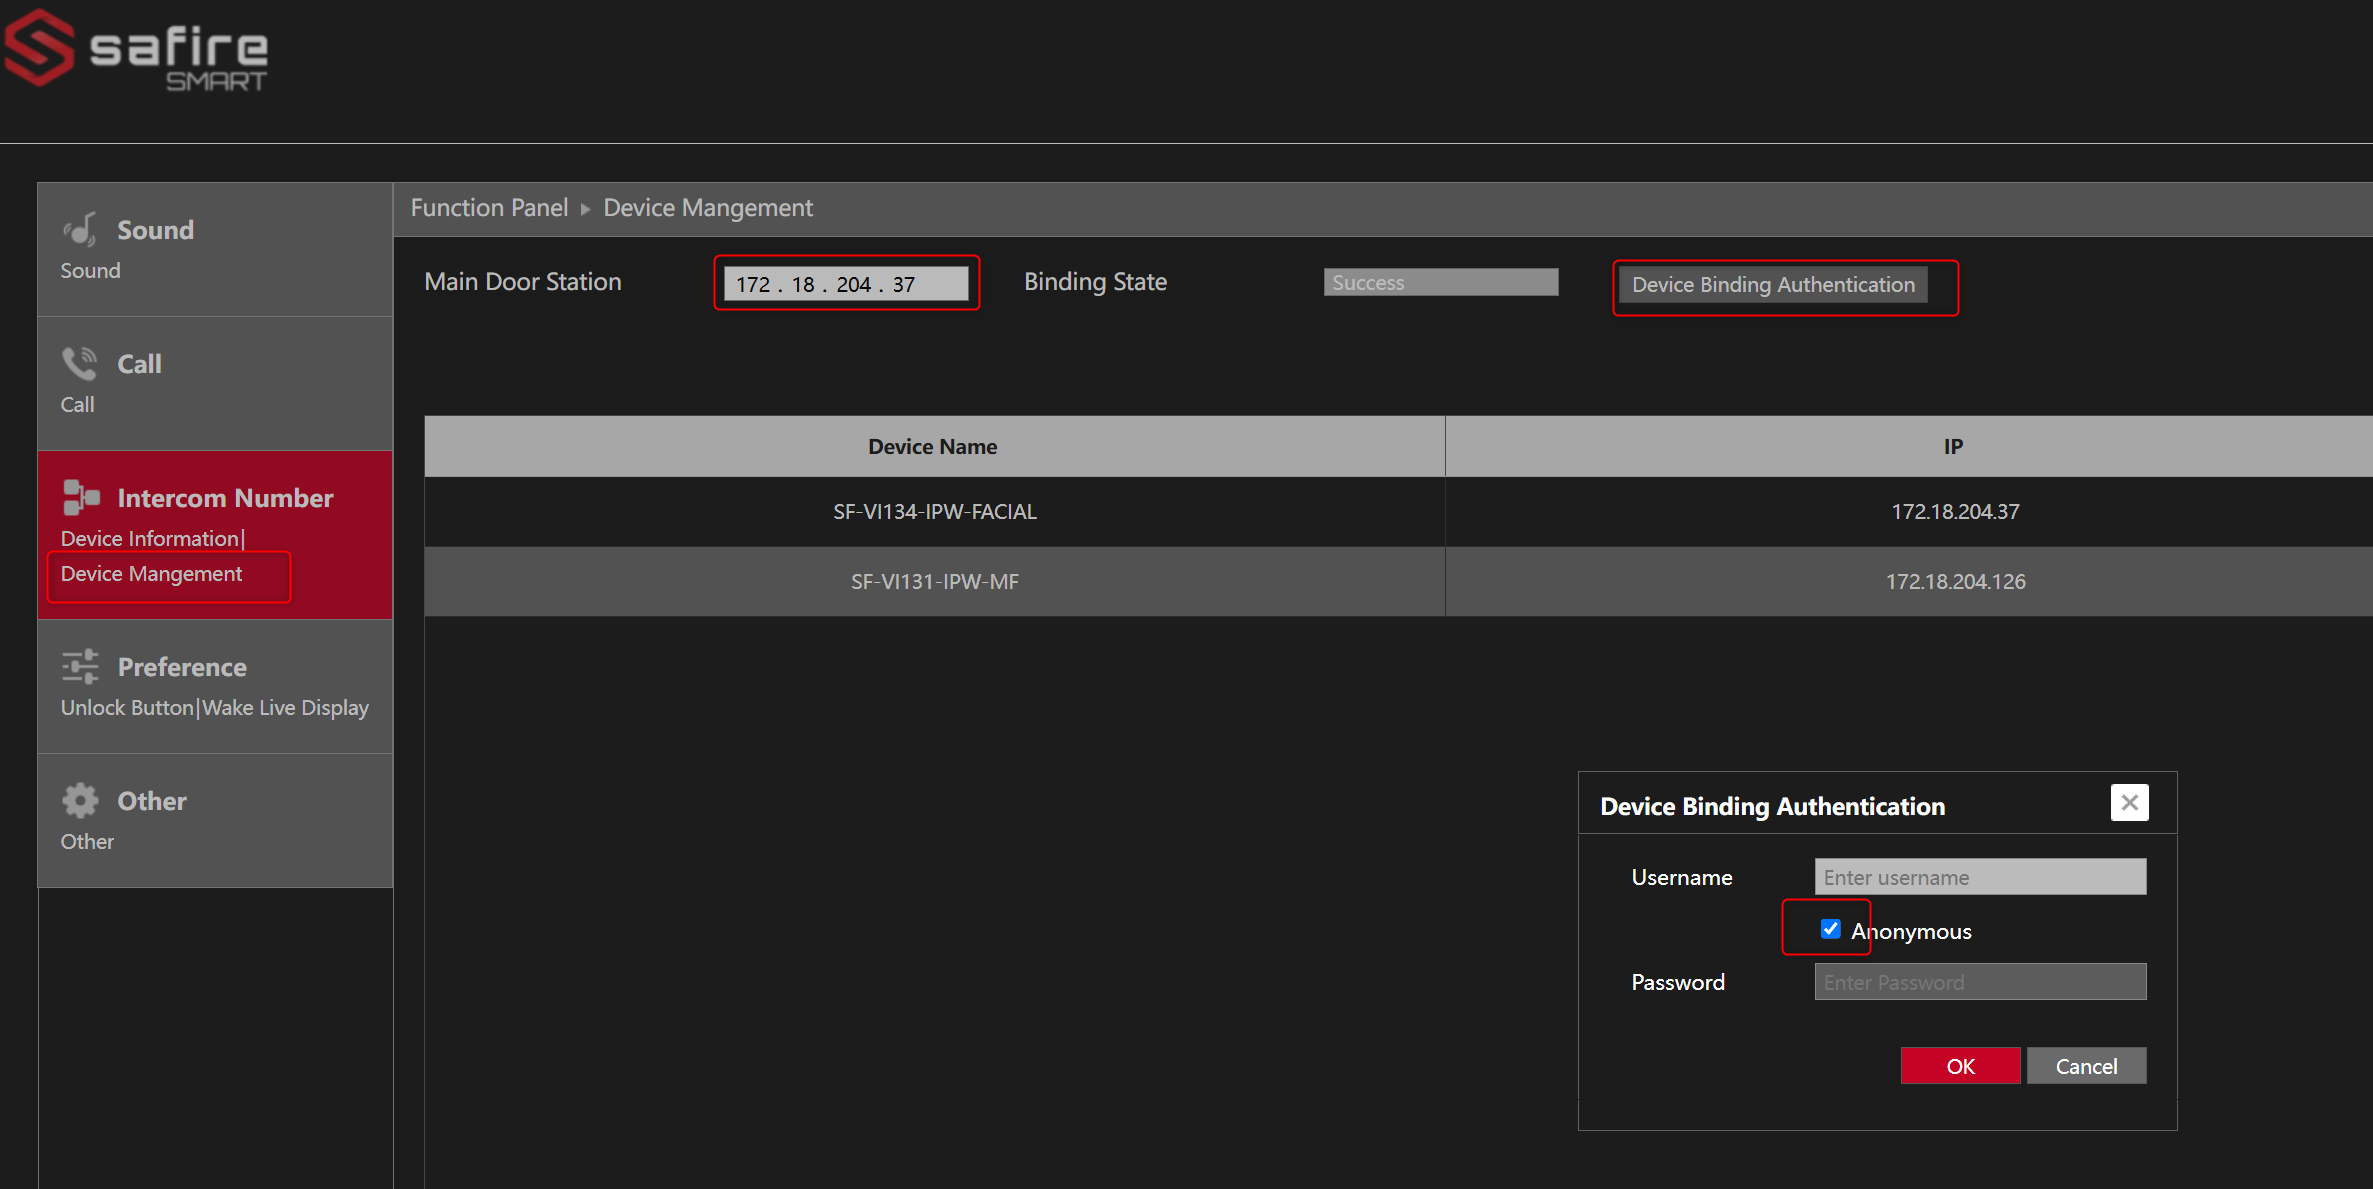The image size is (2373, 1189).
Task: Click the Other gear icon
Action: [80, 800]
